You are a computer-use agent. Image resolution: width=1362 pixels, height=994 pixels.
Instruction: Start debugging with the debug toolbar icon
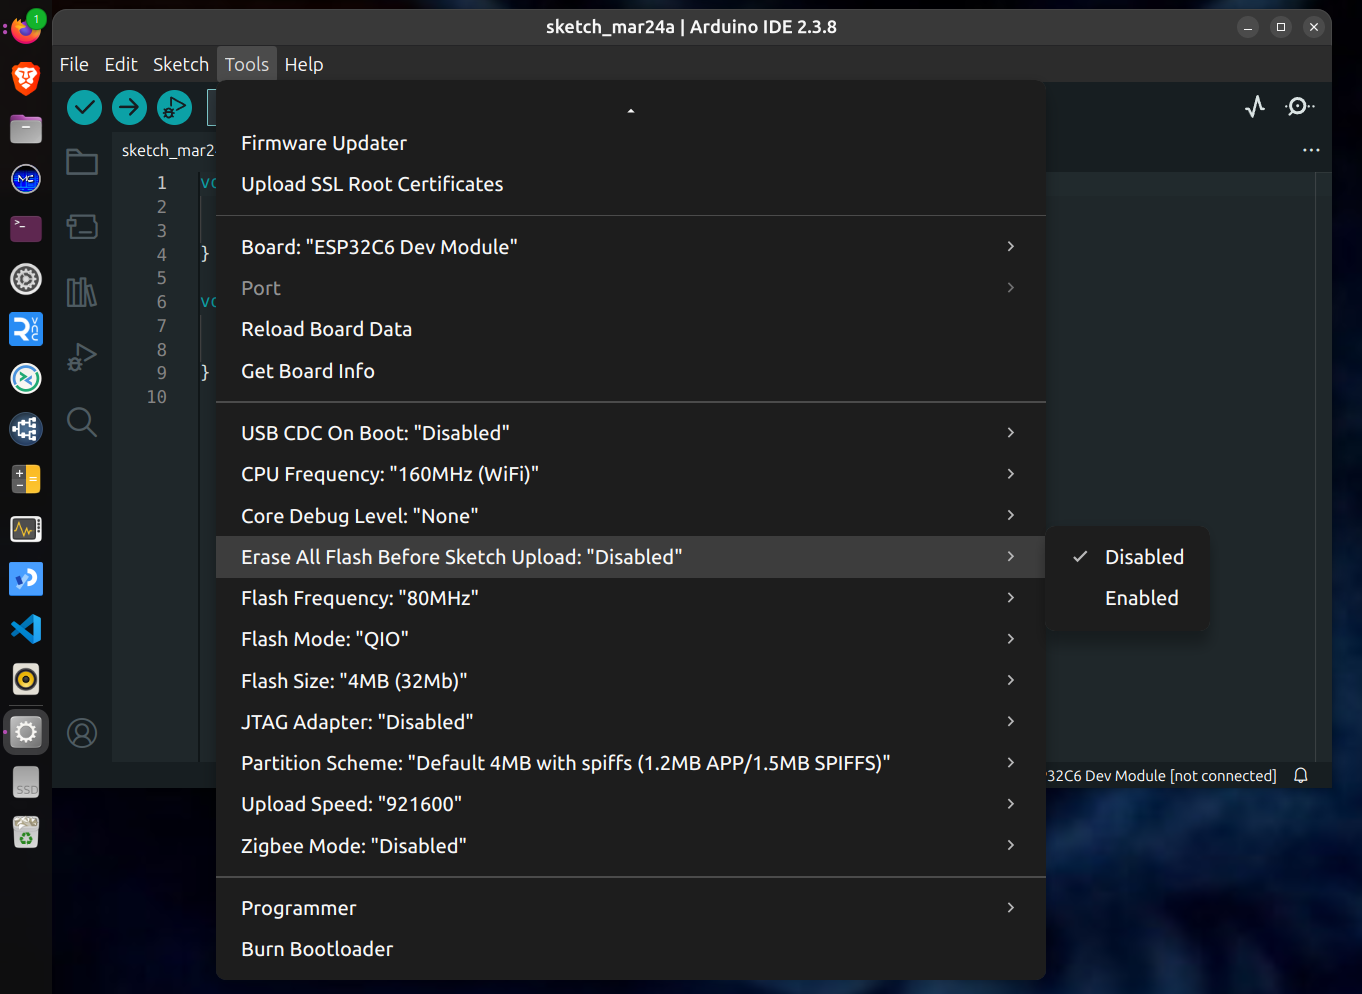coord(174,107)
